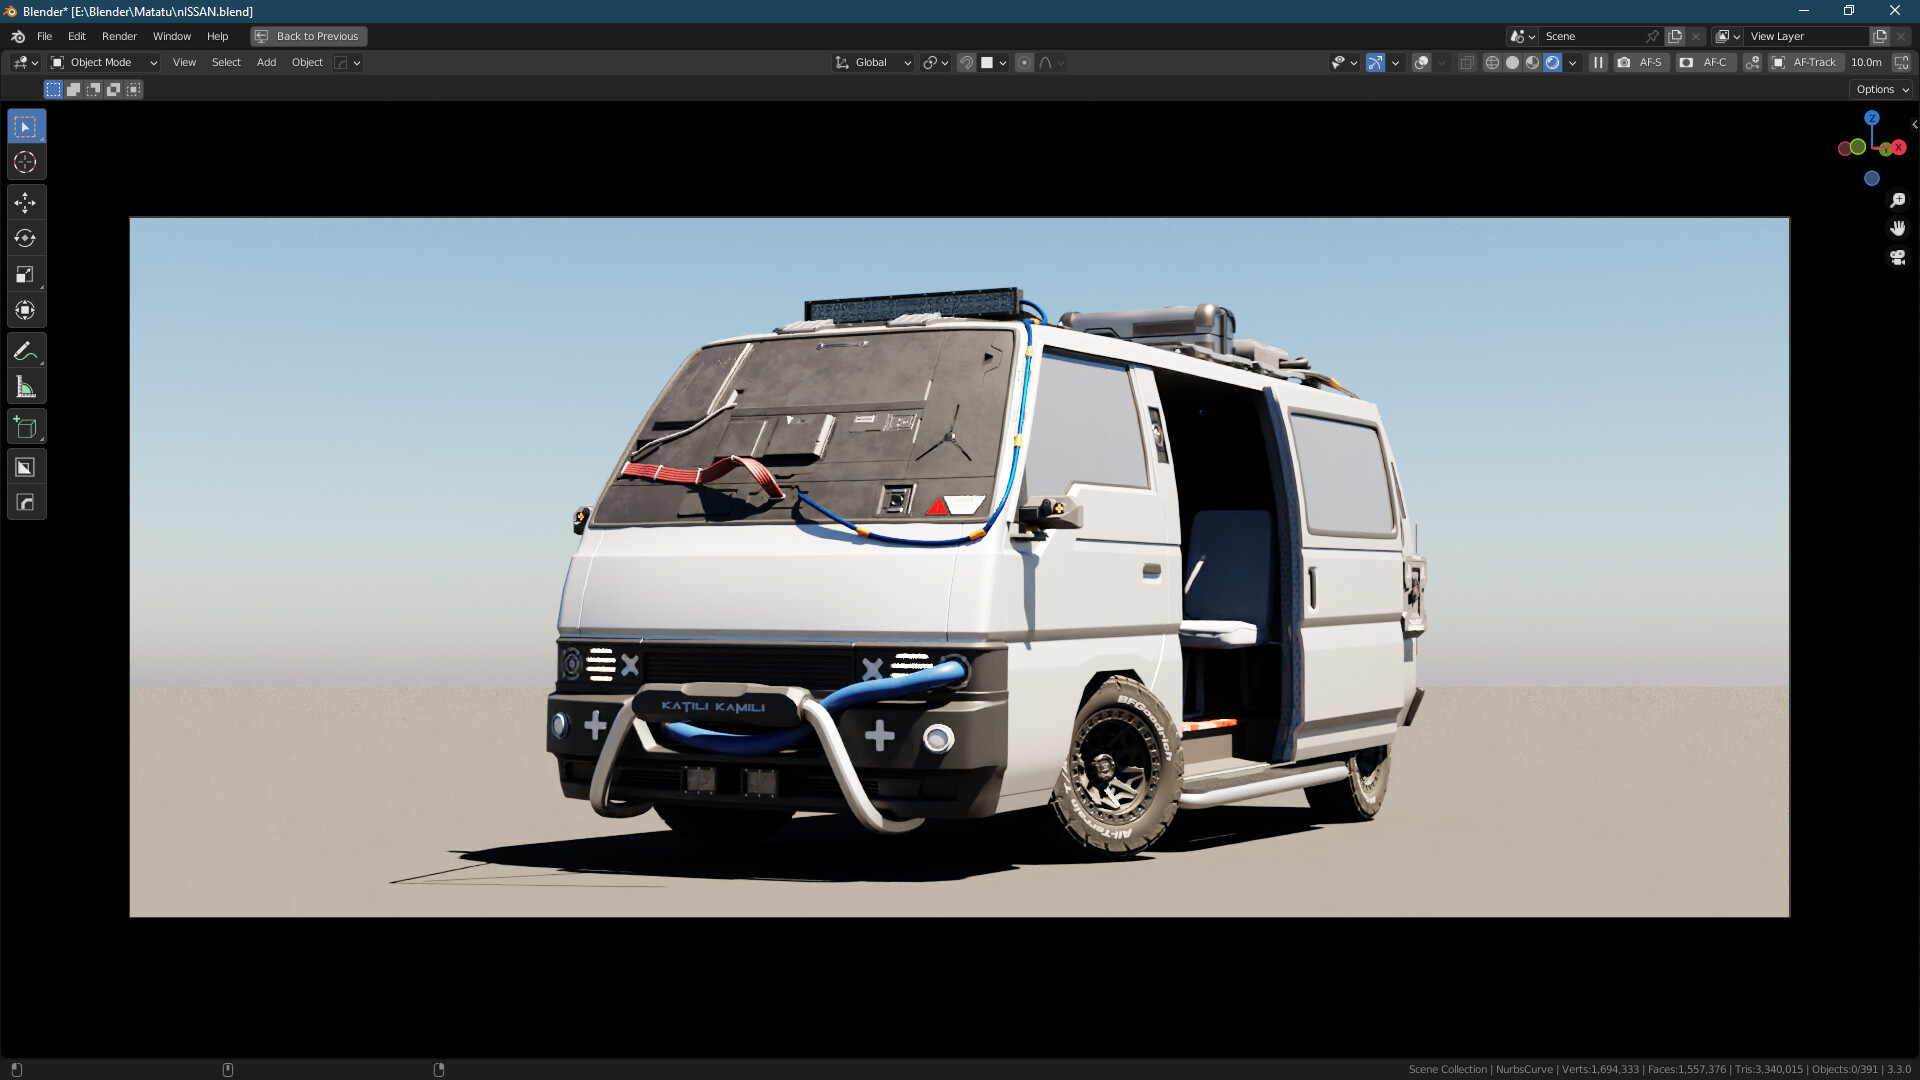The height and width of the screenshot is (1080, 1920).
Task: Click the Back to Previous button
Action: point(308,36)
